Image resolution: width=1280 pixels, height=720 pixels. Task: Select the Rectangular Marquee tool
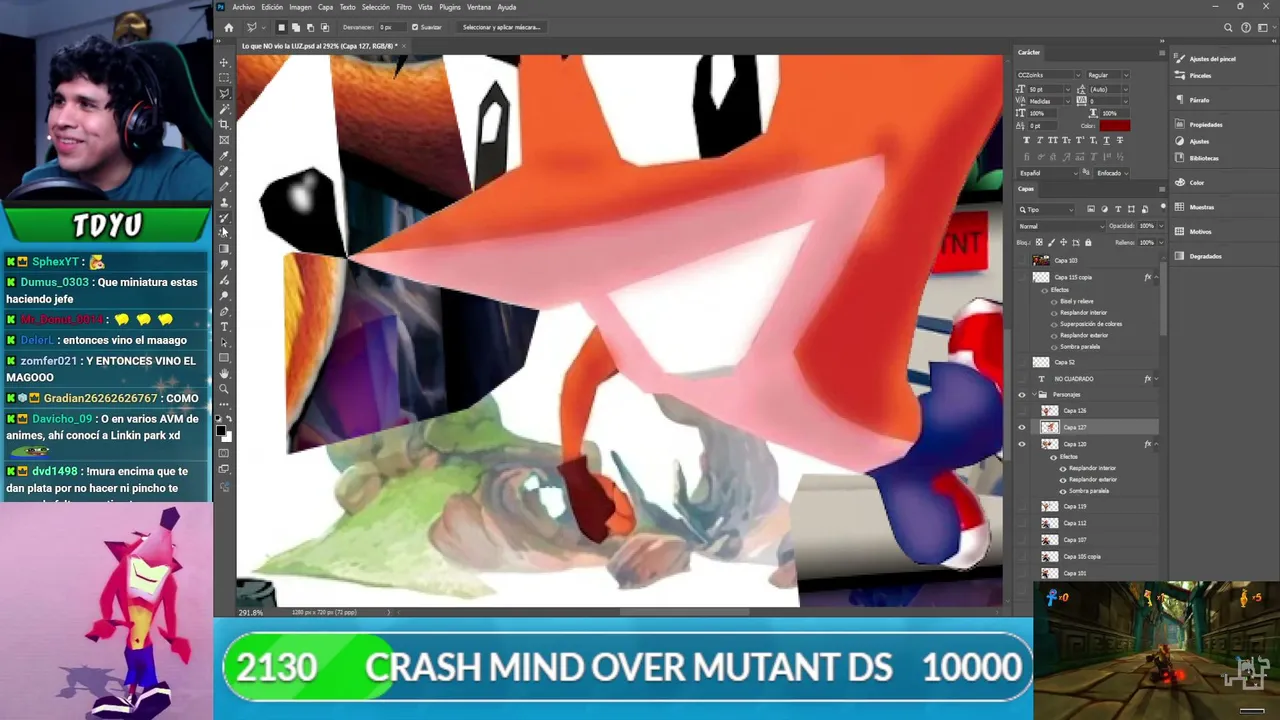[x=224, y=77]
